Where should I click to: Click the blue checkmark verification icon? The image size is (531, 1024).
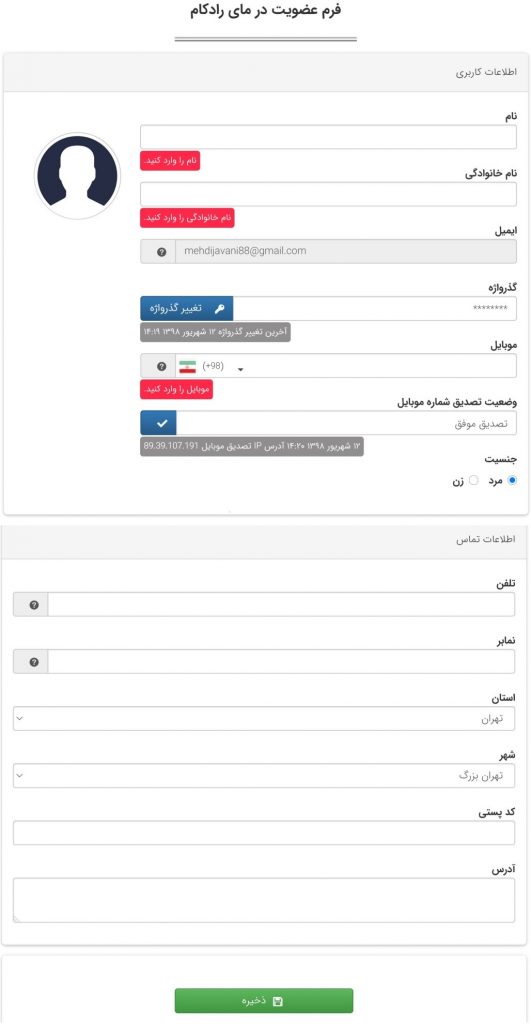pos(161,423)
